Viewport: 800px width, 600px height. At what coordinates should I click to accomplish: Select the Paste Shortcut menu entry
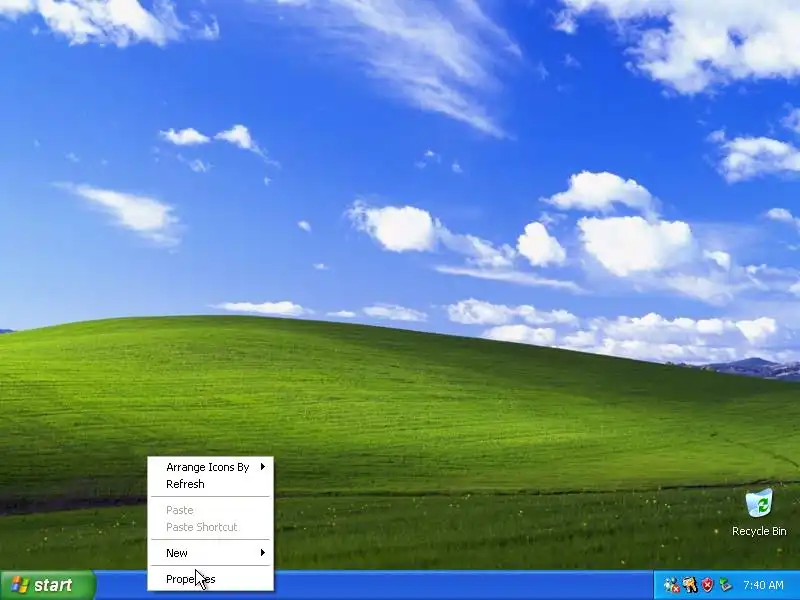coord(211,527)
